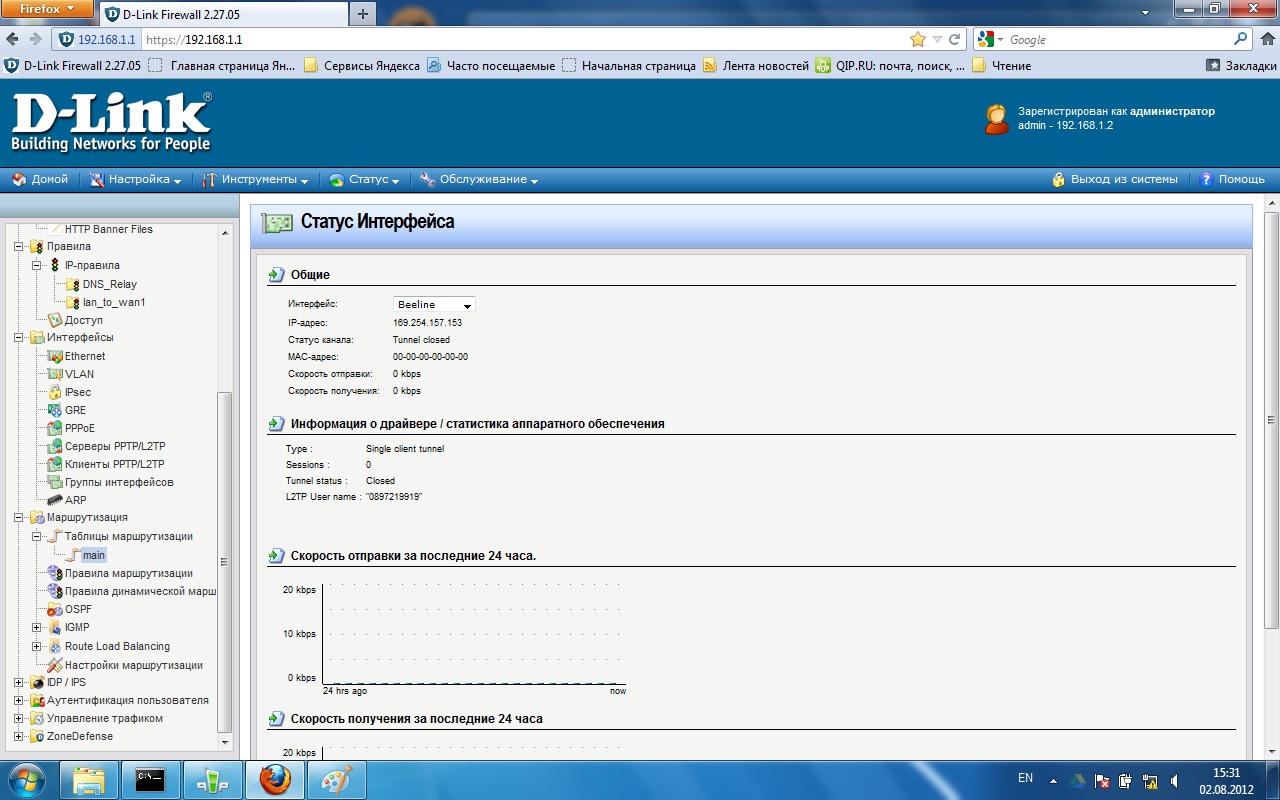This screenshot has height=800, width=1280.
Task: Open the Домой menu item
Action: click(x=40, y=180)
